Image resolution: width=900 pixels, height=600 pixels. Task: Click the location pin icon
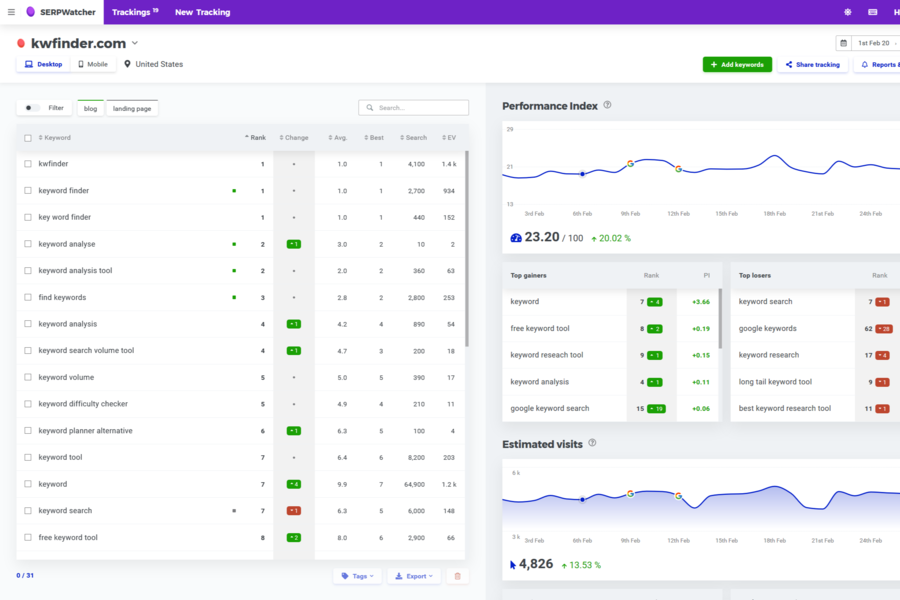pyautogui.click(x=127, y=64)
